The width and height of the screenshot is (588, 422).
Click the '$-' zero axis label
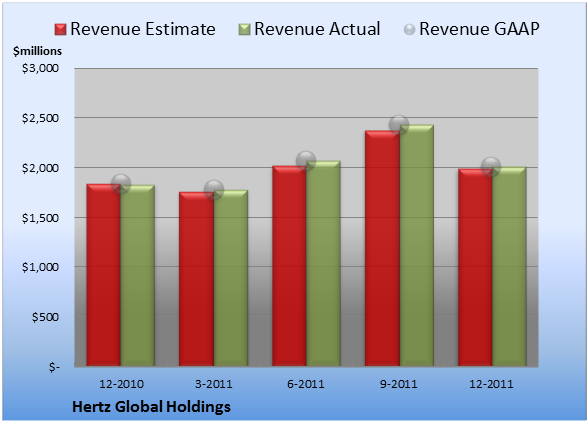pos(54,367)
